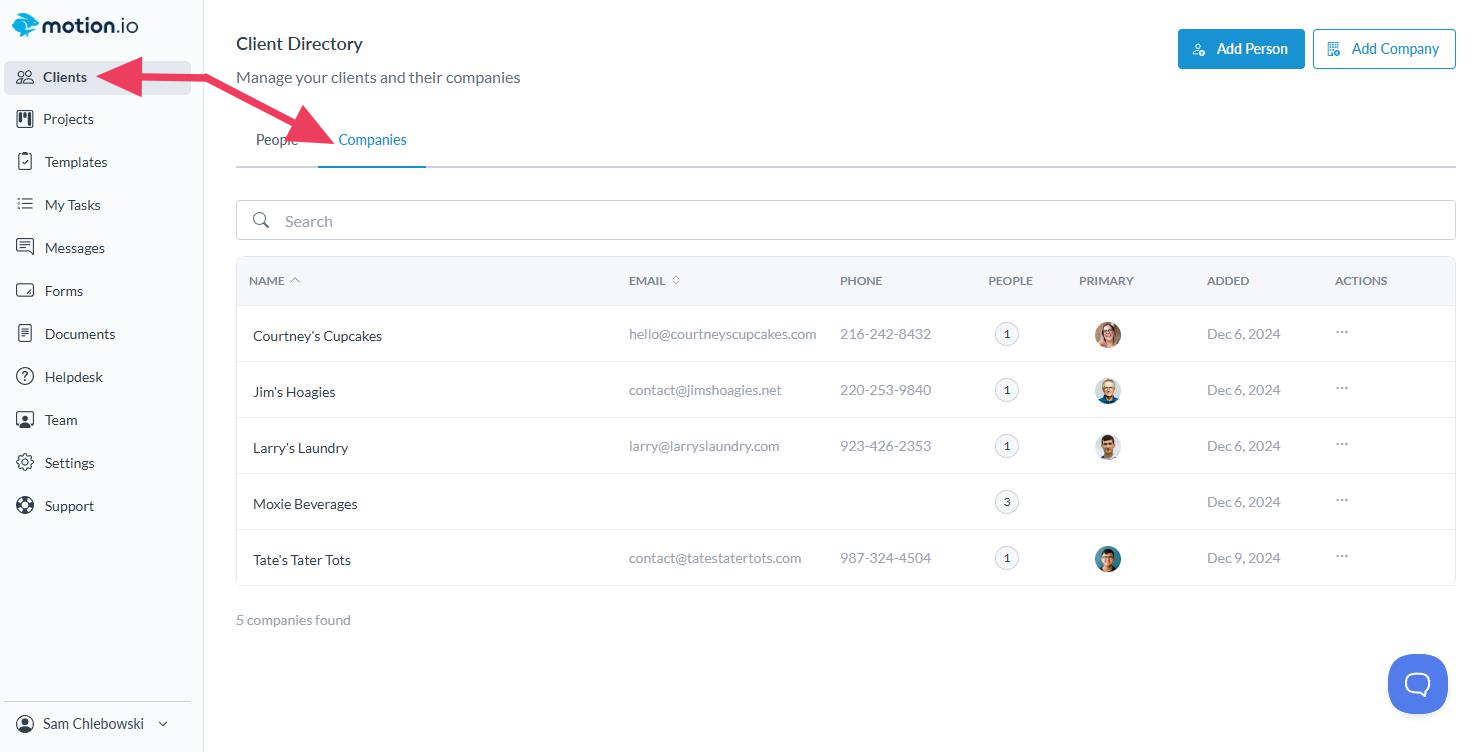
Task: Go to My Tasks list
Action: (x=72, y=205)
